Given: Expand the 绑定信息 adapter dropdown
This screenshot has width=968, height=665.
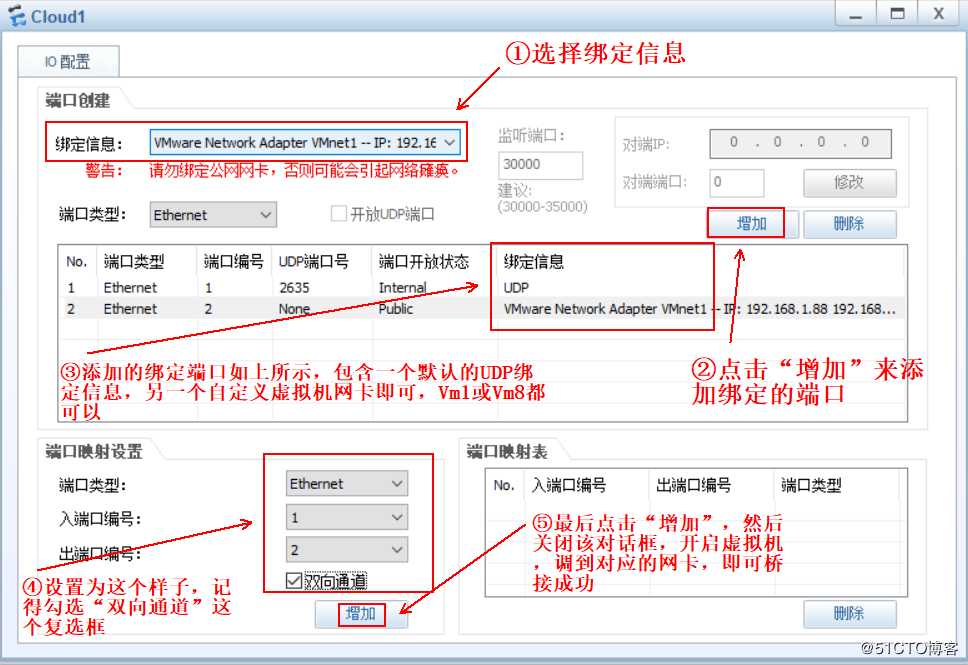Looking at the screenshot, I should (305, 143).
